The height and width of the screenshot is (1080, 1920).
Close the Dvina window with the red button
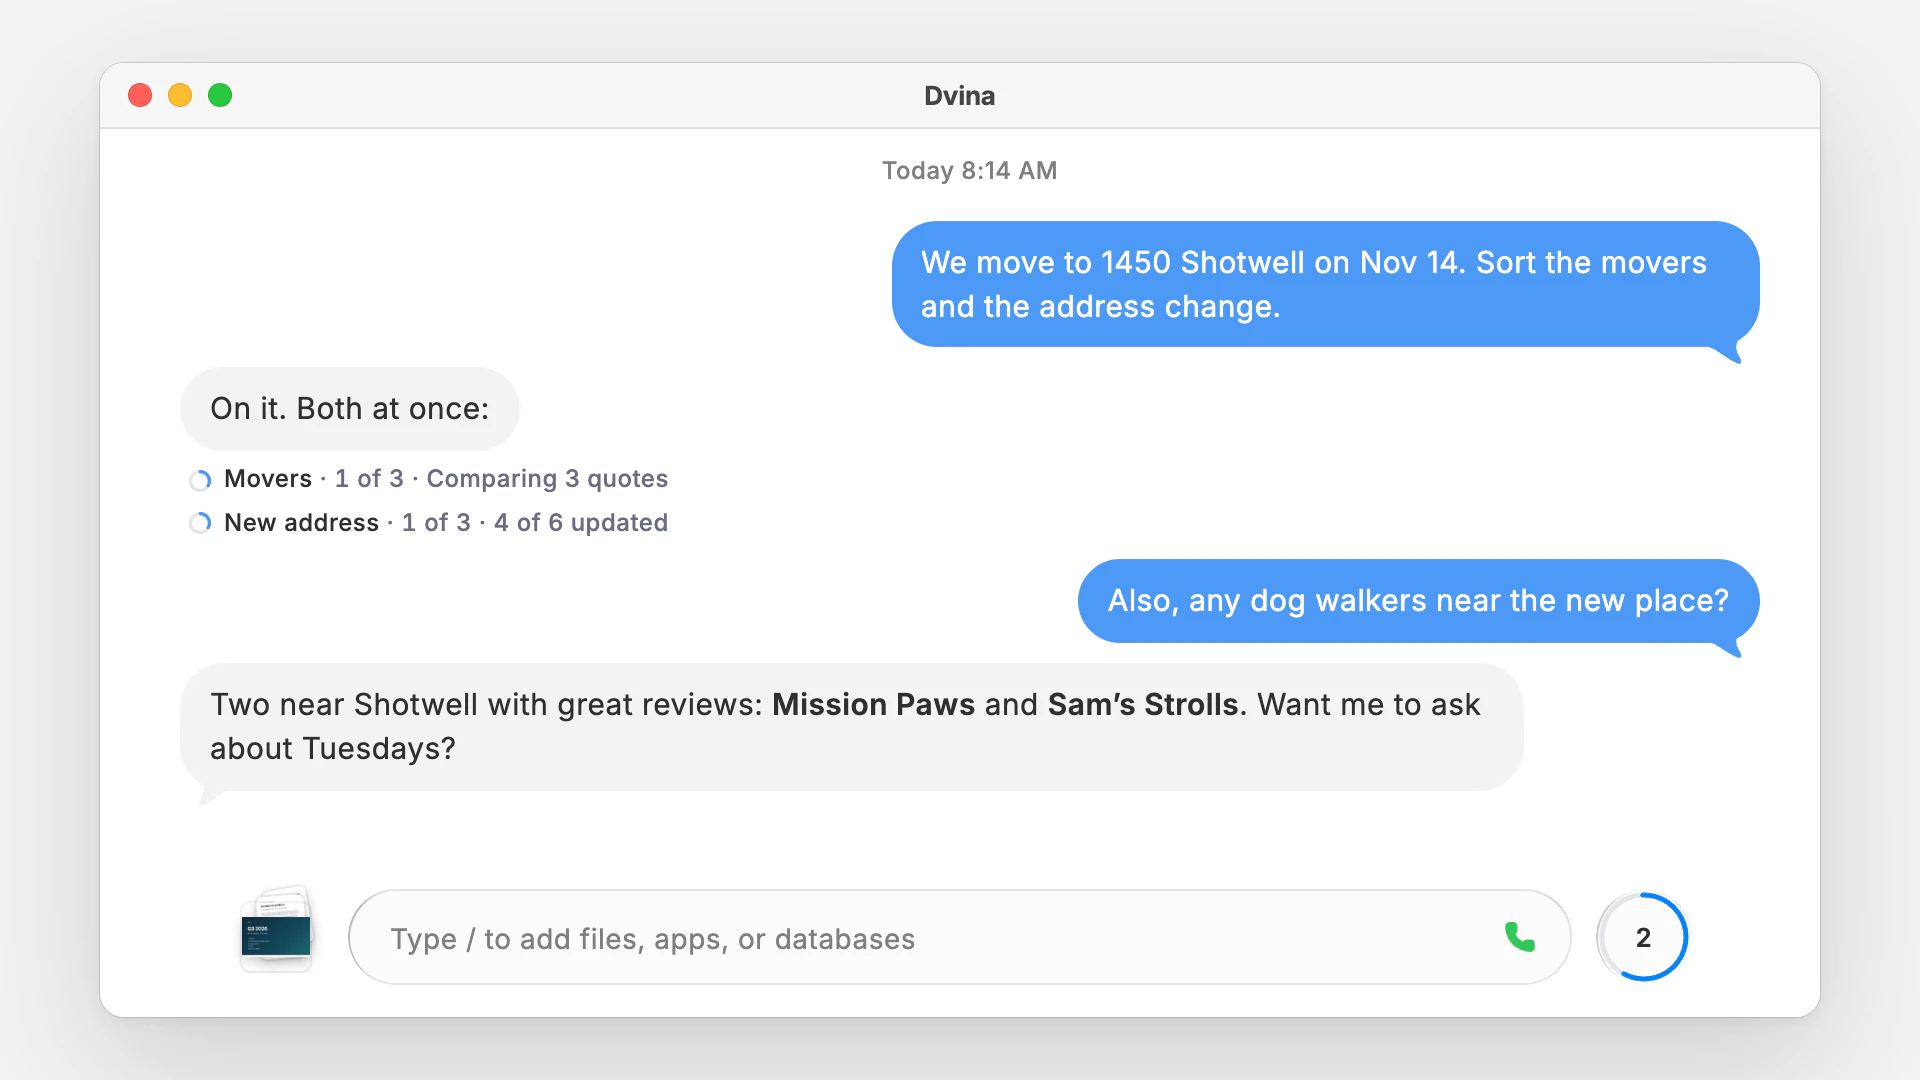point(140,95)
